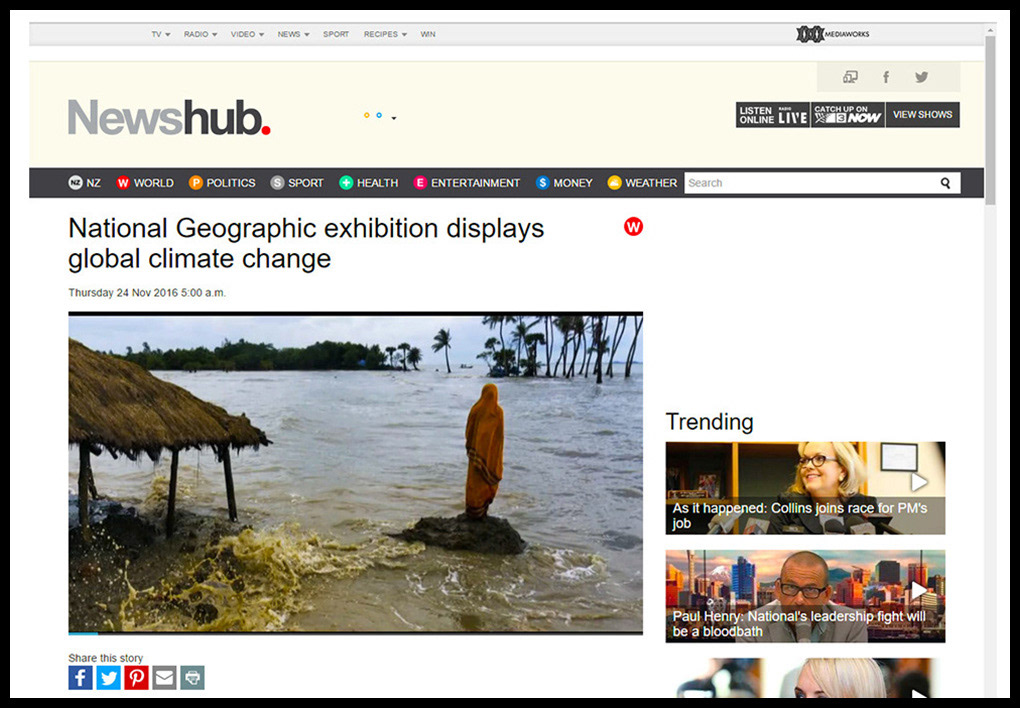Open the Facebook icon in header
1020x708 pixels.
[886, 77]
